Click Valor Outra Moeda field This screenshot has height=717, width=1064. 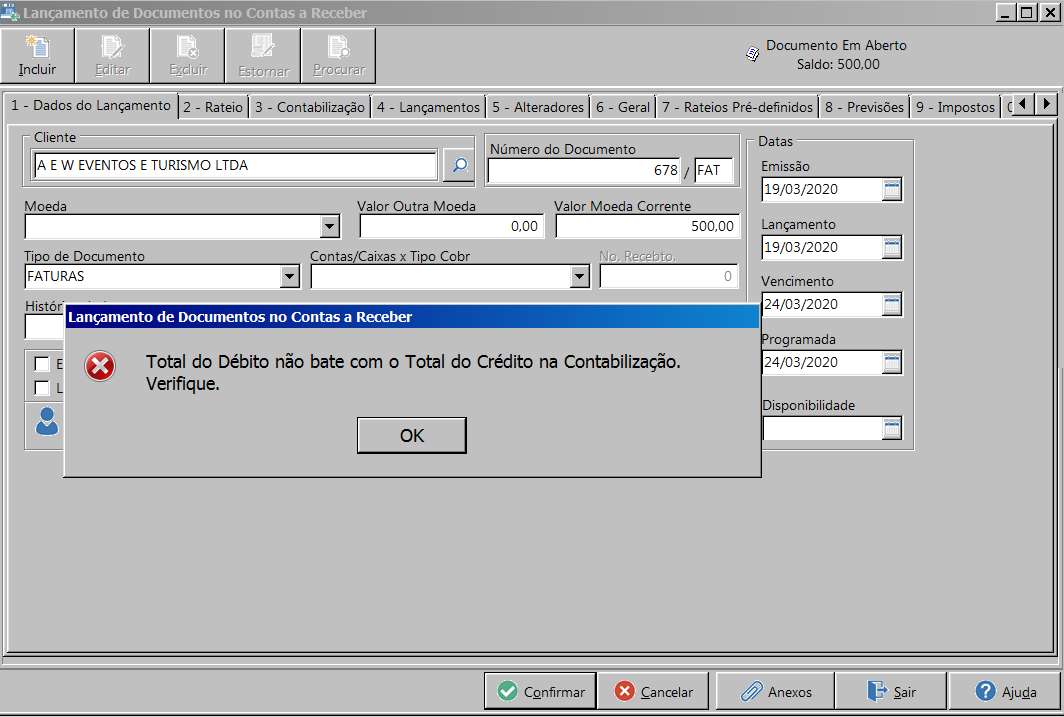tap(451, 227)
